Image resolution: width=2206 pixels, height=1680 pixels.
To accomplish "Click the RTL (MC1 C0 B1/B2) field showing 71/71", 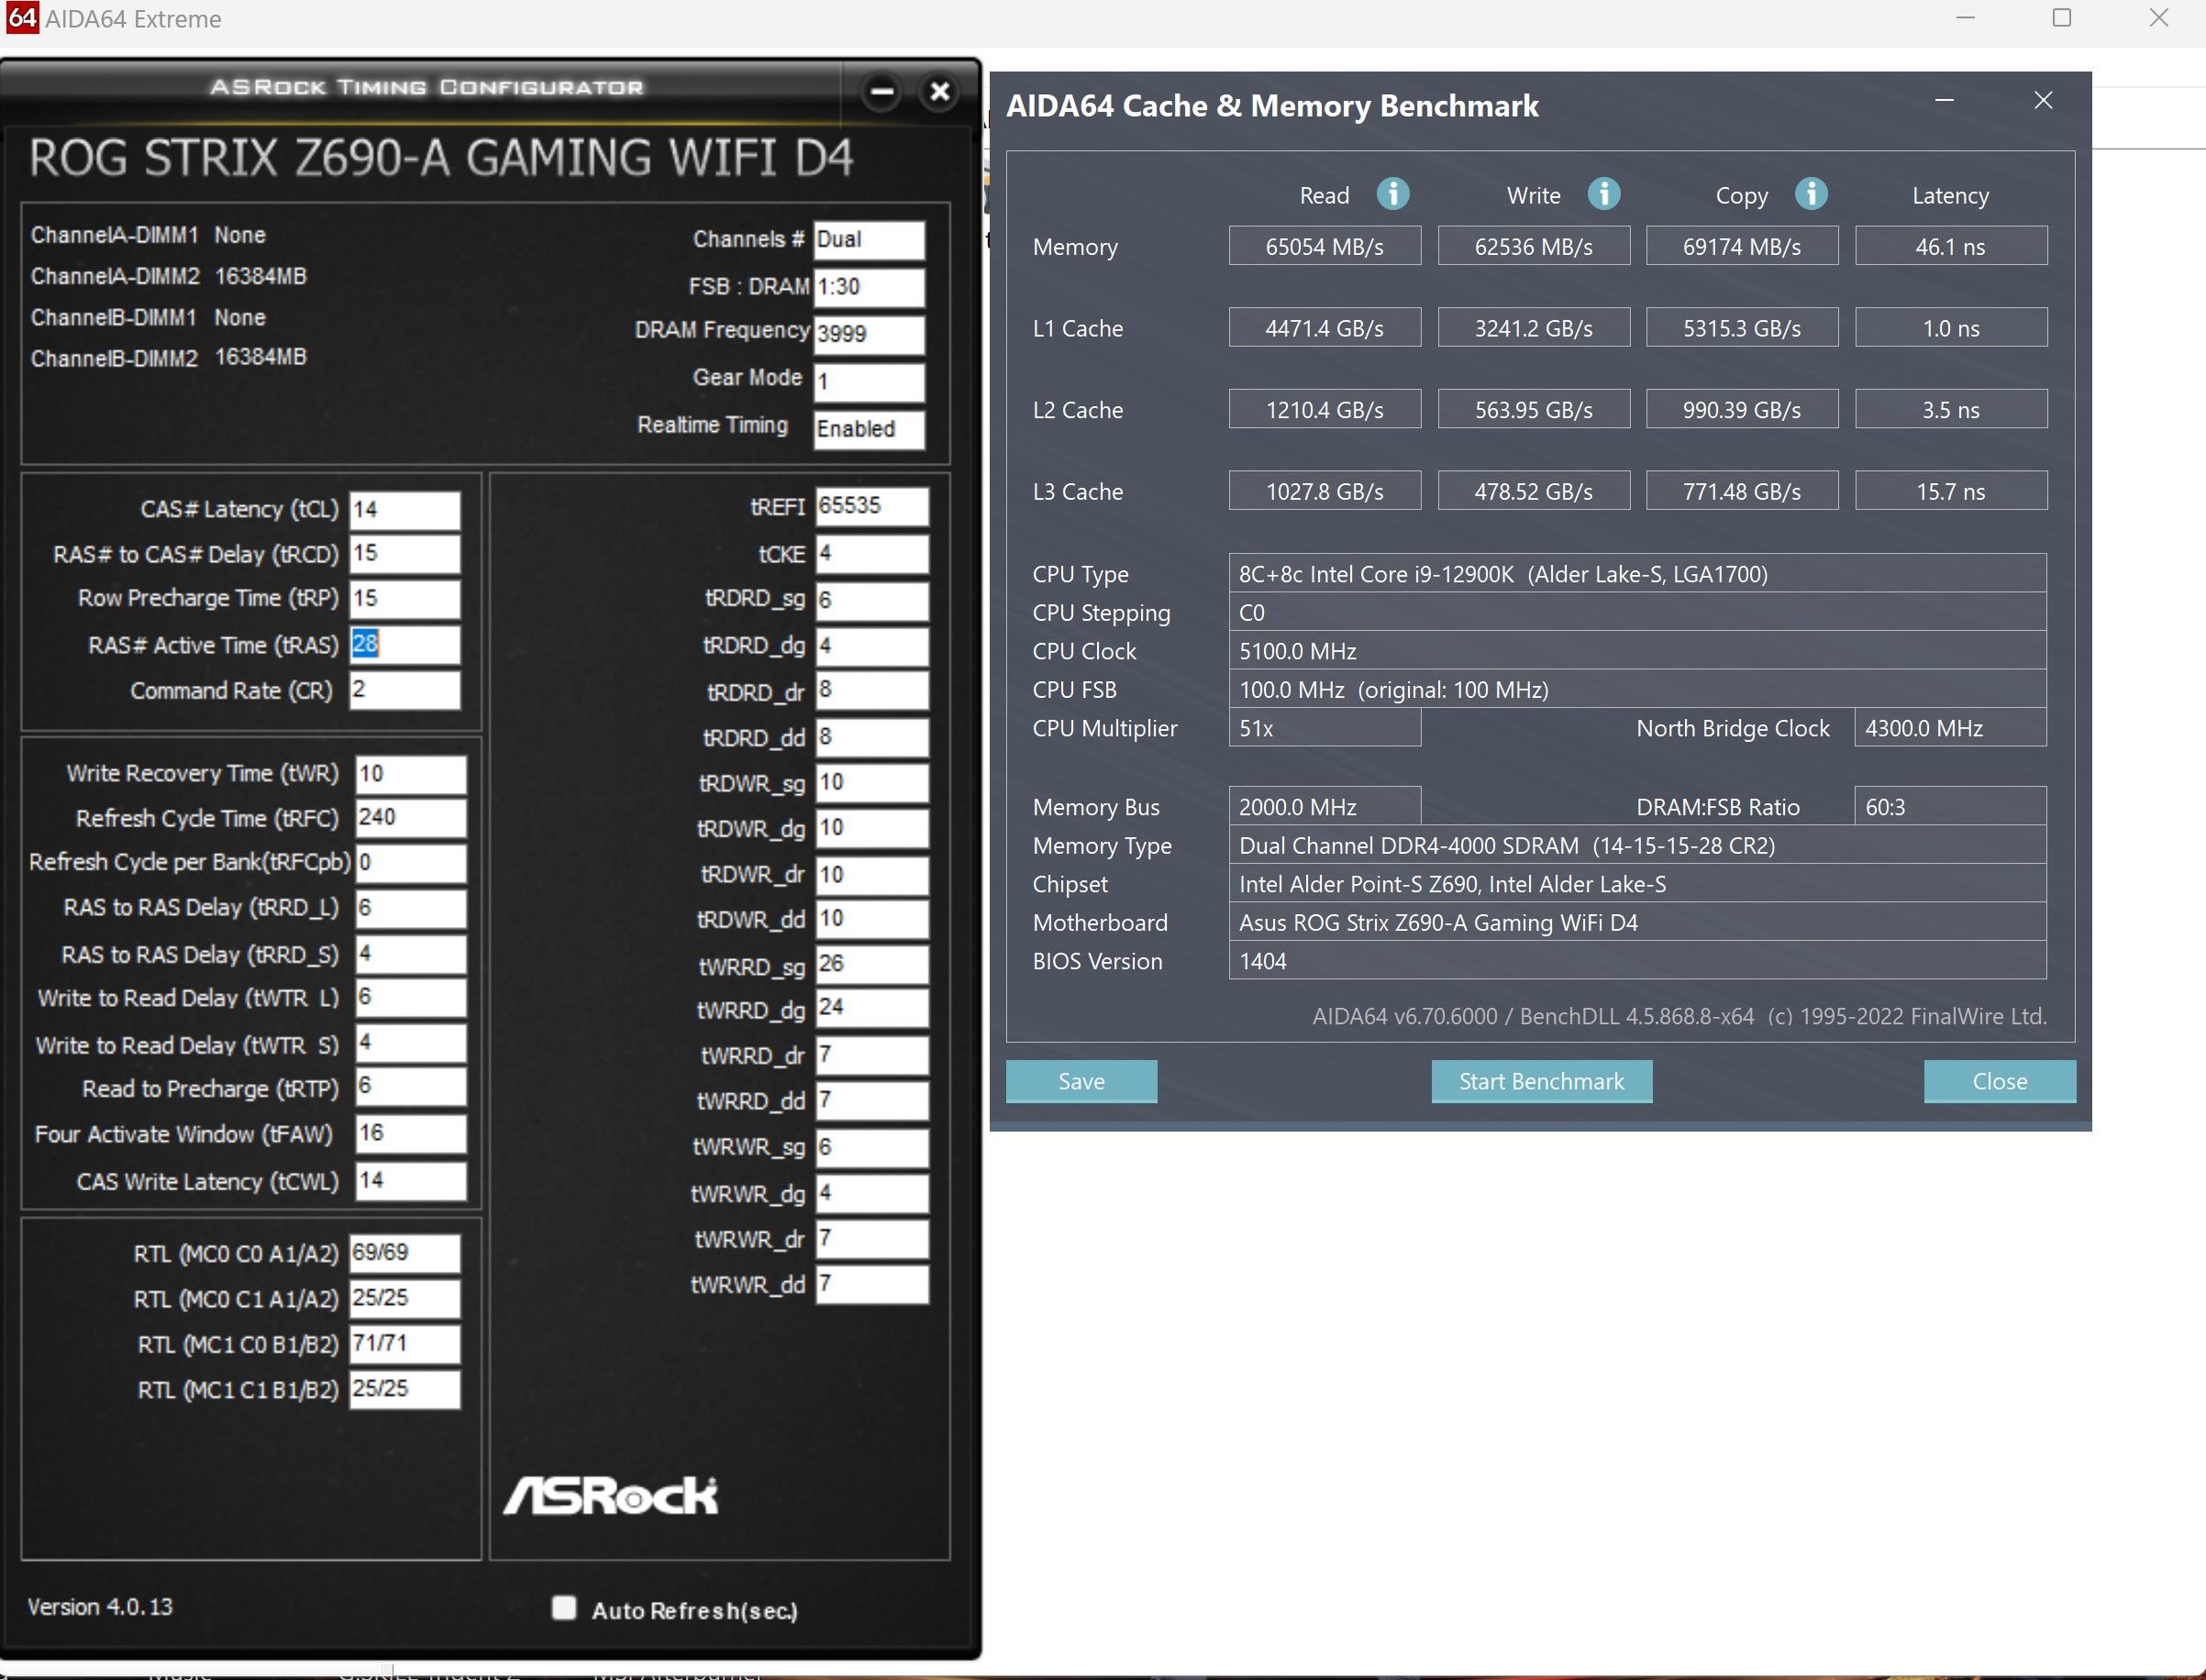I will click(x=404, y=1344).
